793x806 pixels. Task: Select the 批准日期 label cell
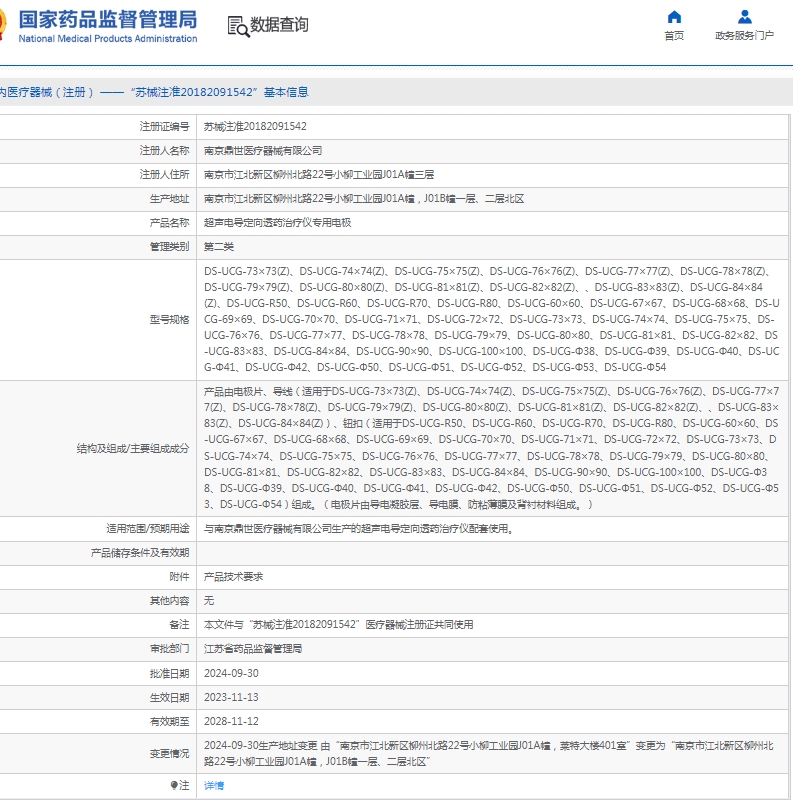(x=170, y=673)
